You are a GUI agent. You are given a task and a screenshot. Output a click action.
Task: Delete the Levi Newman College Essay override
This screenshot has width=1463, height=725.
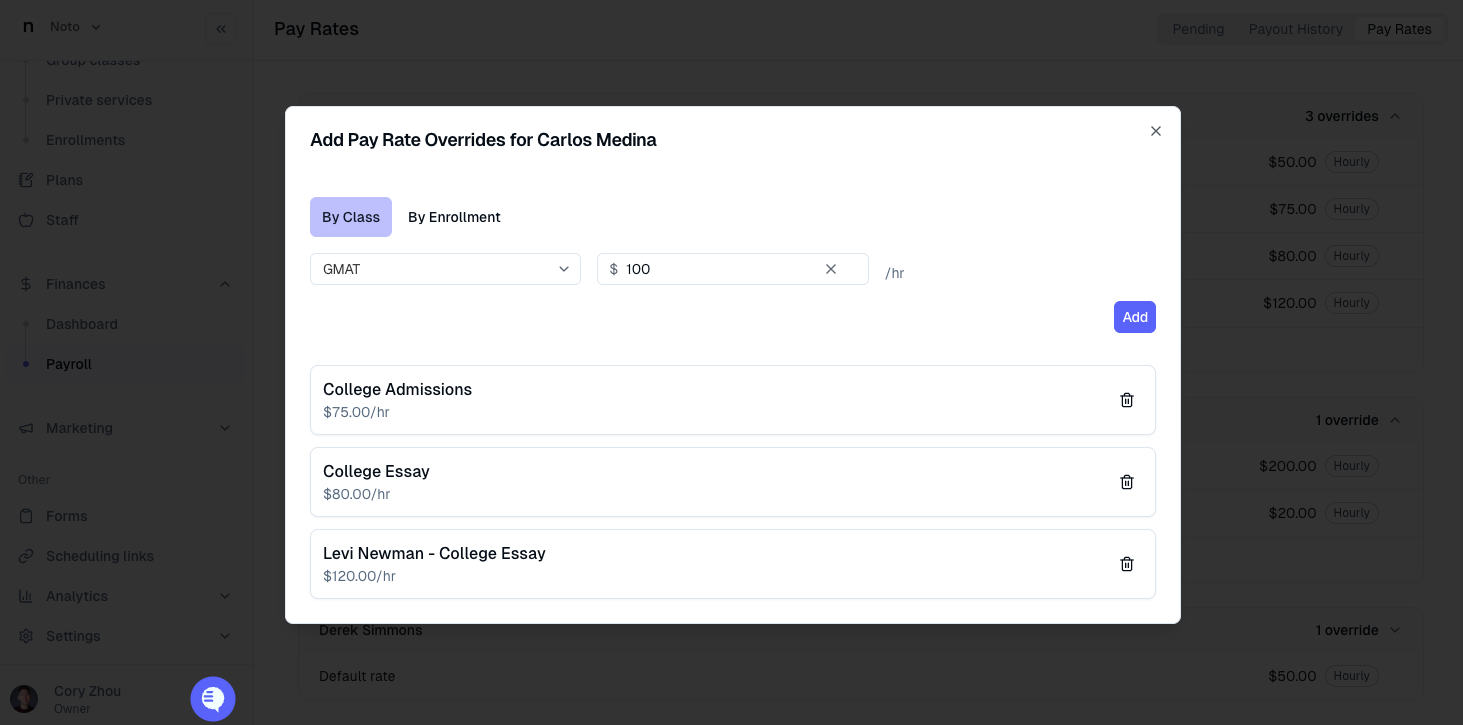(1127, 564)
